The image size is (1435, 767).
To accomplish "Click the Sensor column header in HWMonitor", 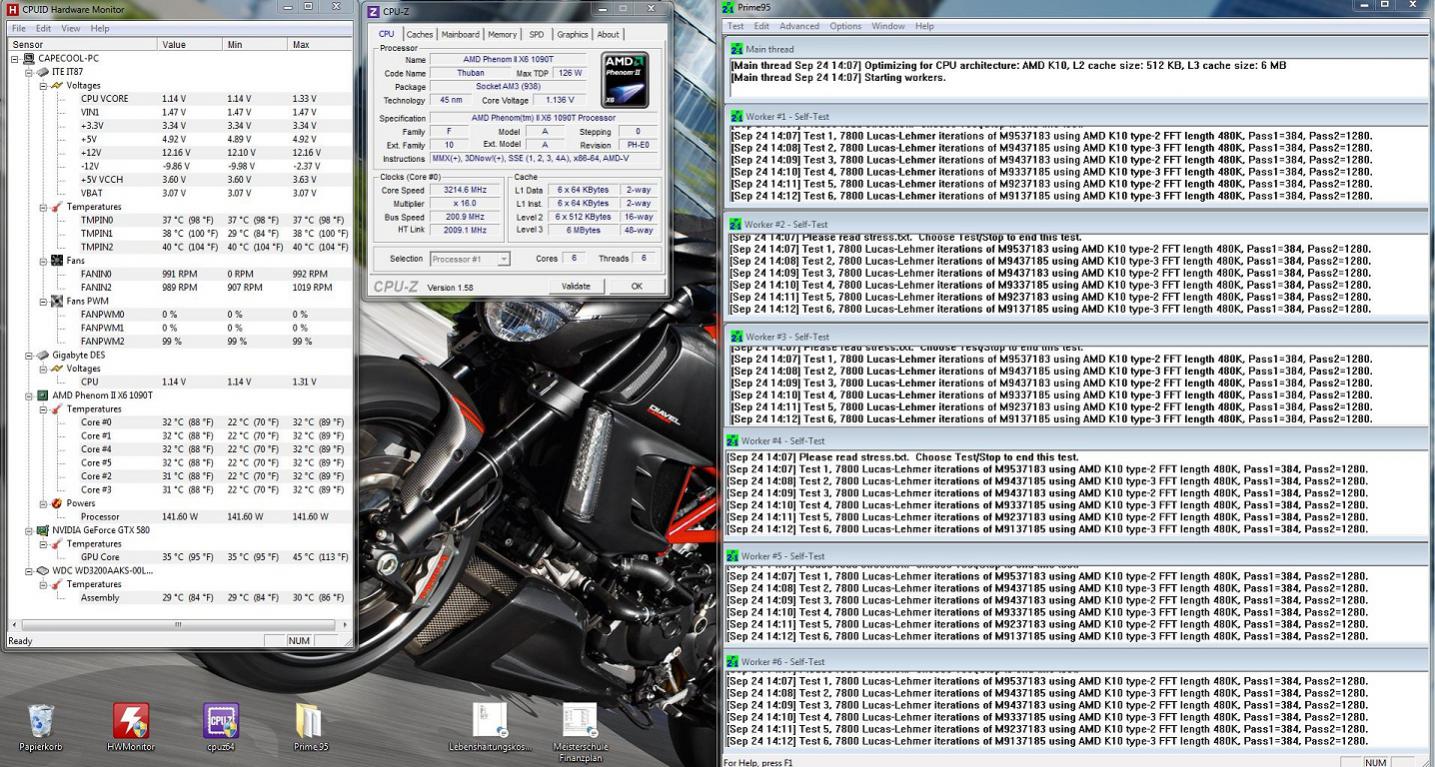I will [x=82, y=45].
